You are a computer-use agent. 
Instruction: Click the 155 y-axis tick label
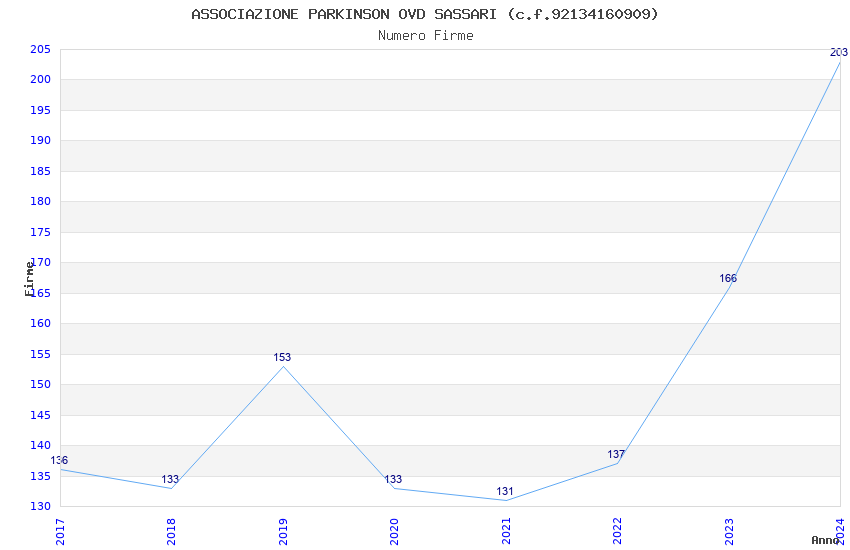point(41,354)
